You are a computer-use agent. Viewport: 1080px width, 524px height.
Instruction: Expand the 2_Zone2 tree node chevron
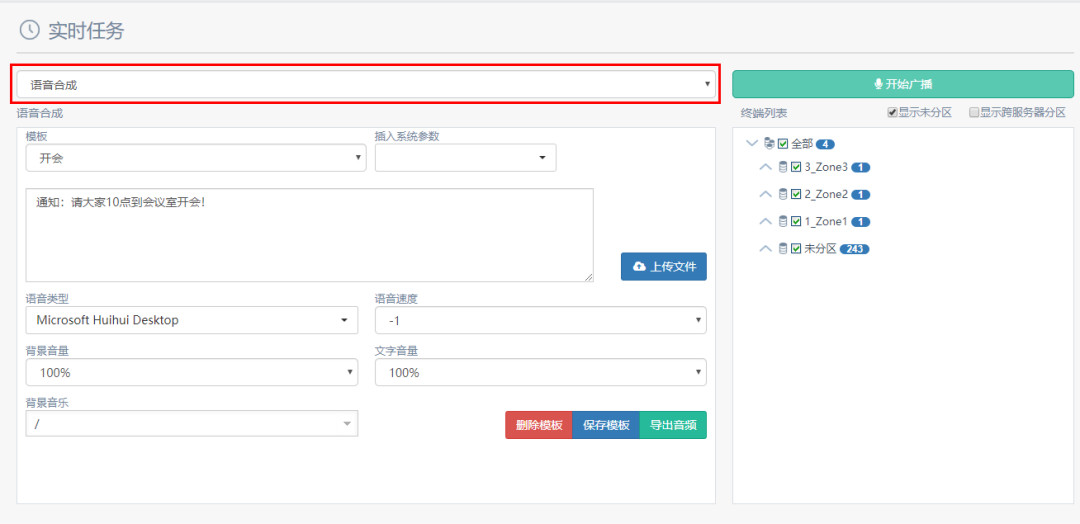[x=766, y=194]
